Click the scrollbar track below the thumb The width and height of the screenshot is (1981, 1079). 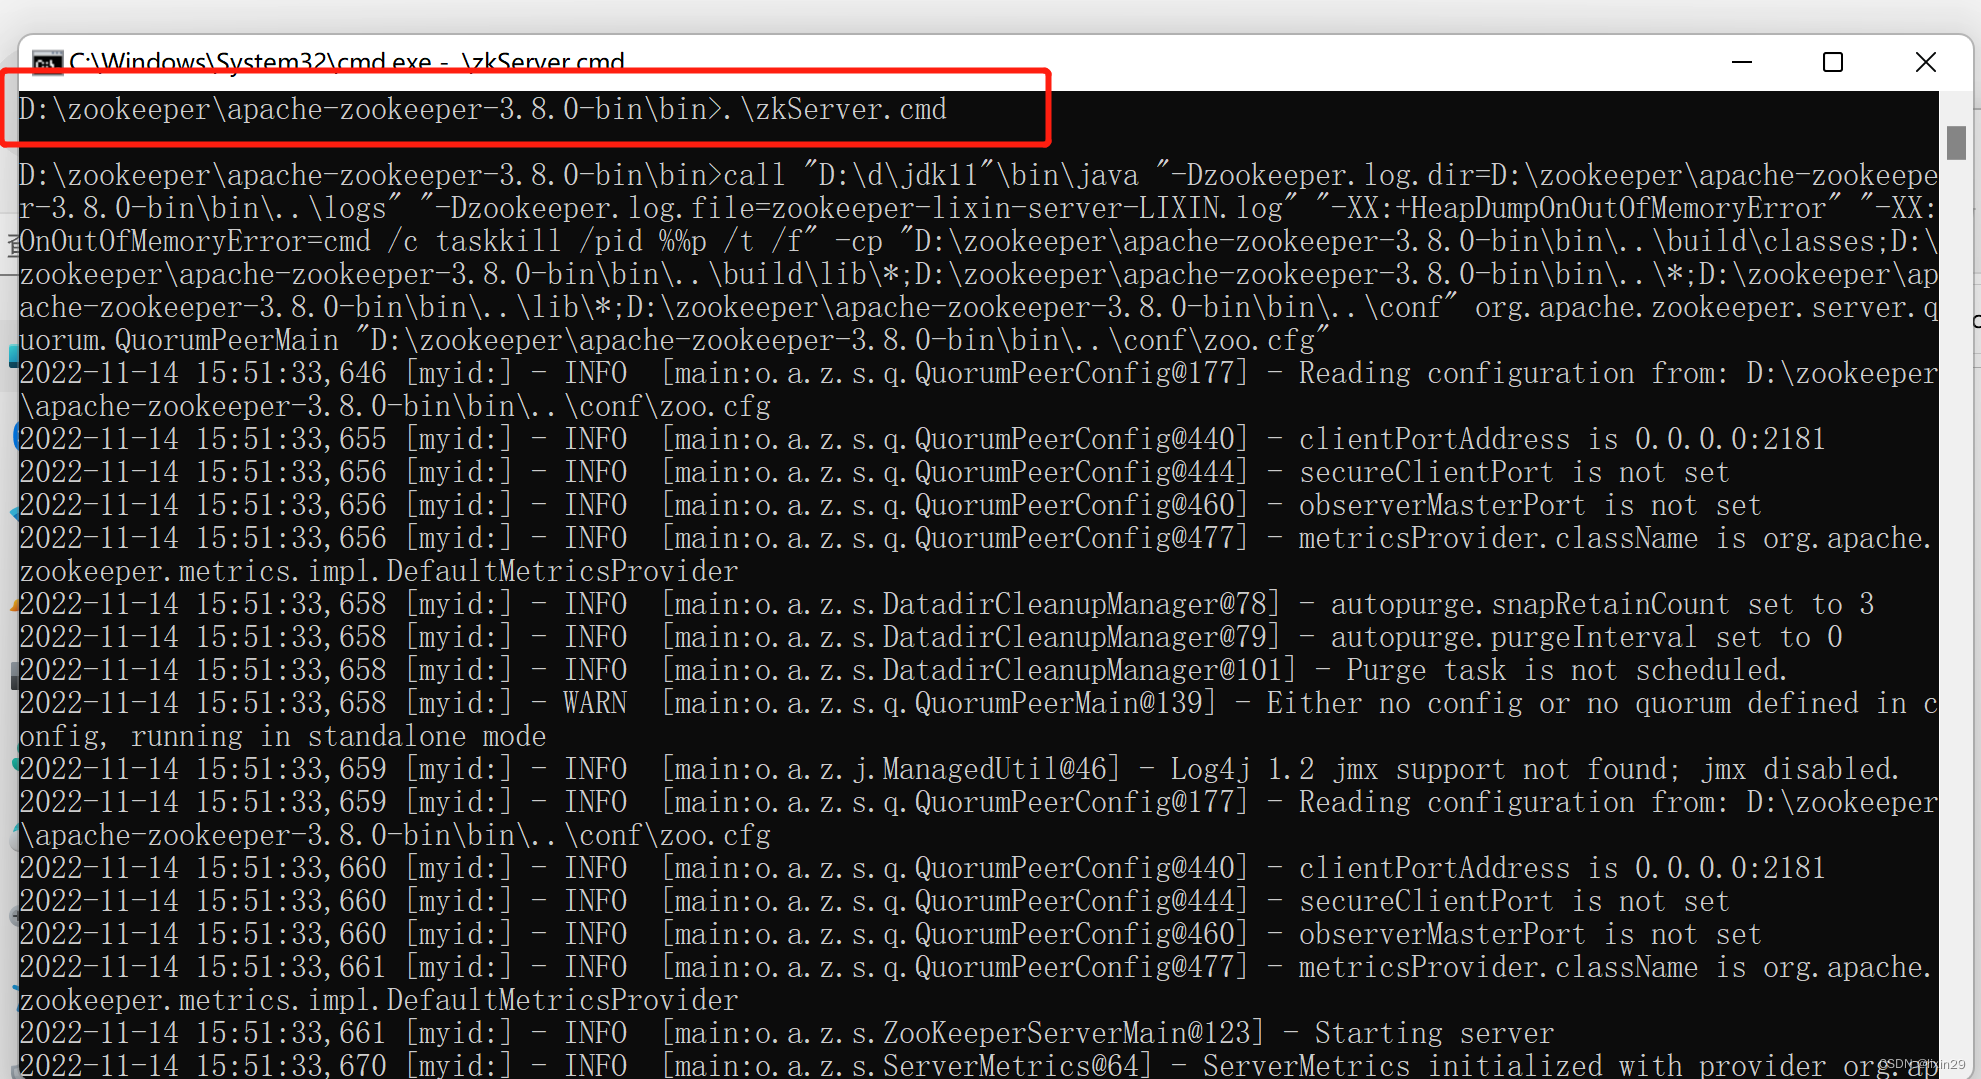1957,600
